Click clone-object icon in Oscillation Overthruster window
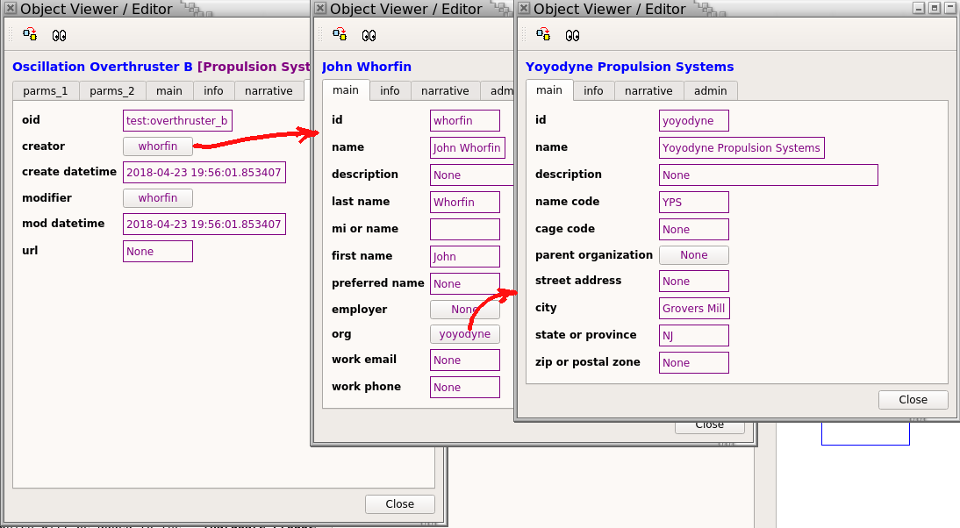This screenshot has width=960, height=528. [30, 35]
